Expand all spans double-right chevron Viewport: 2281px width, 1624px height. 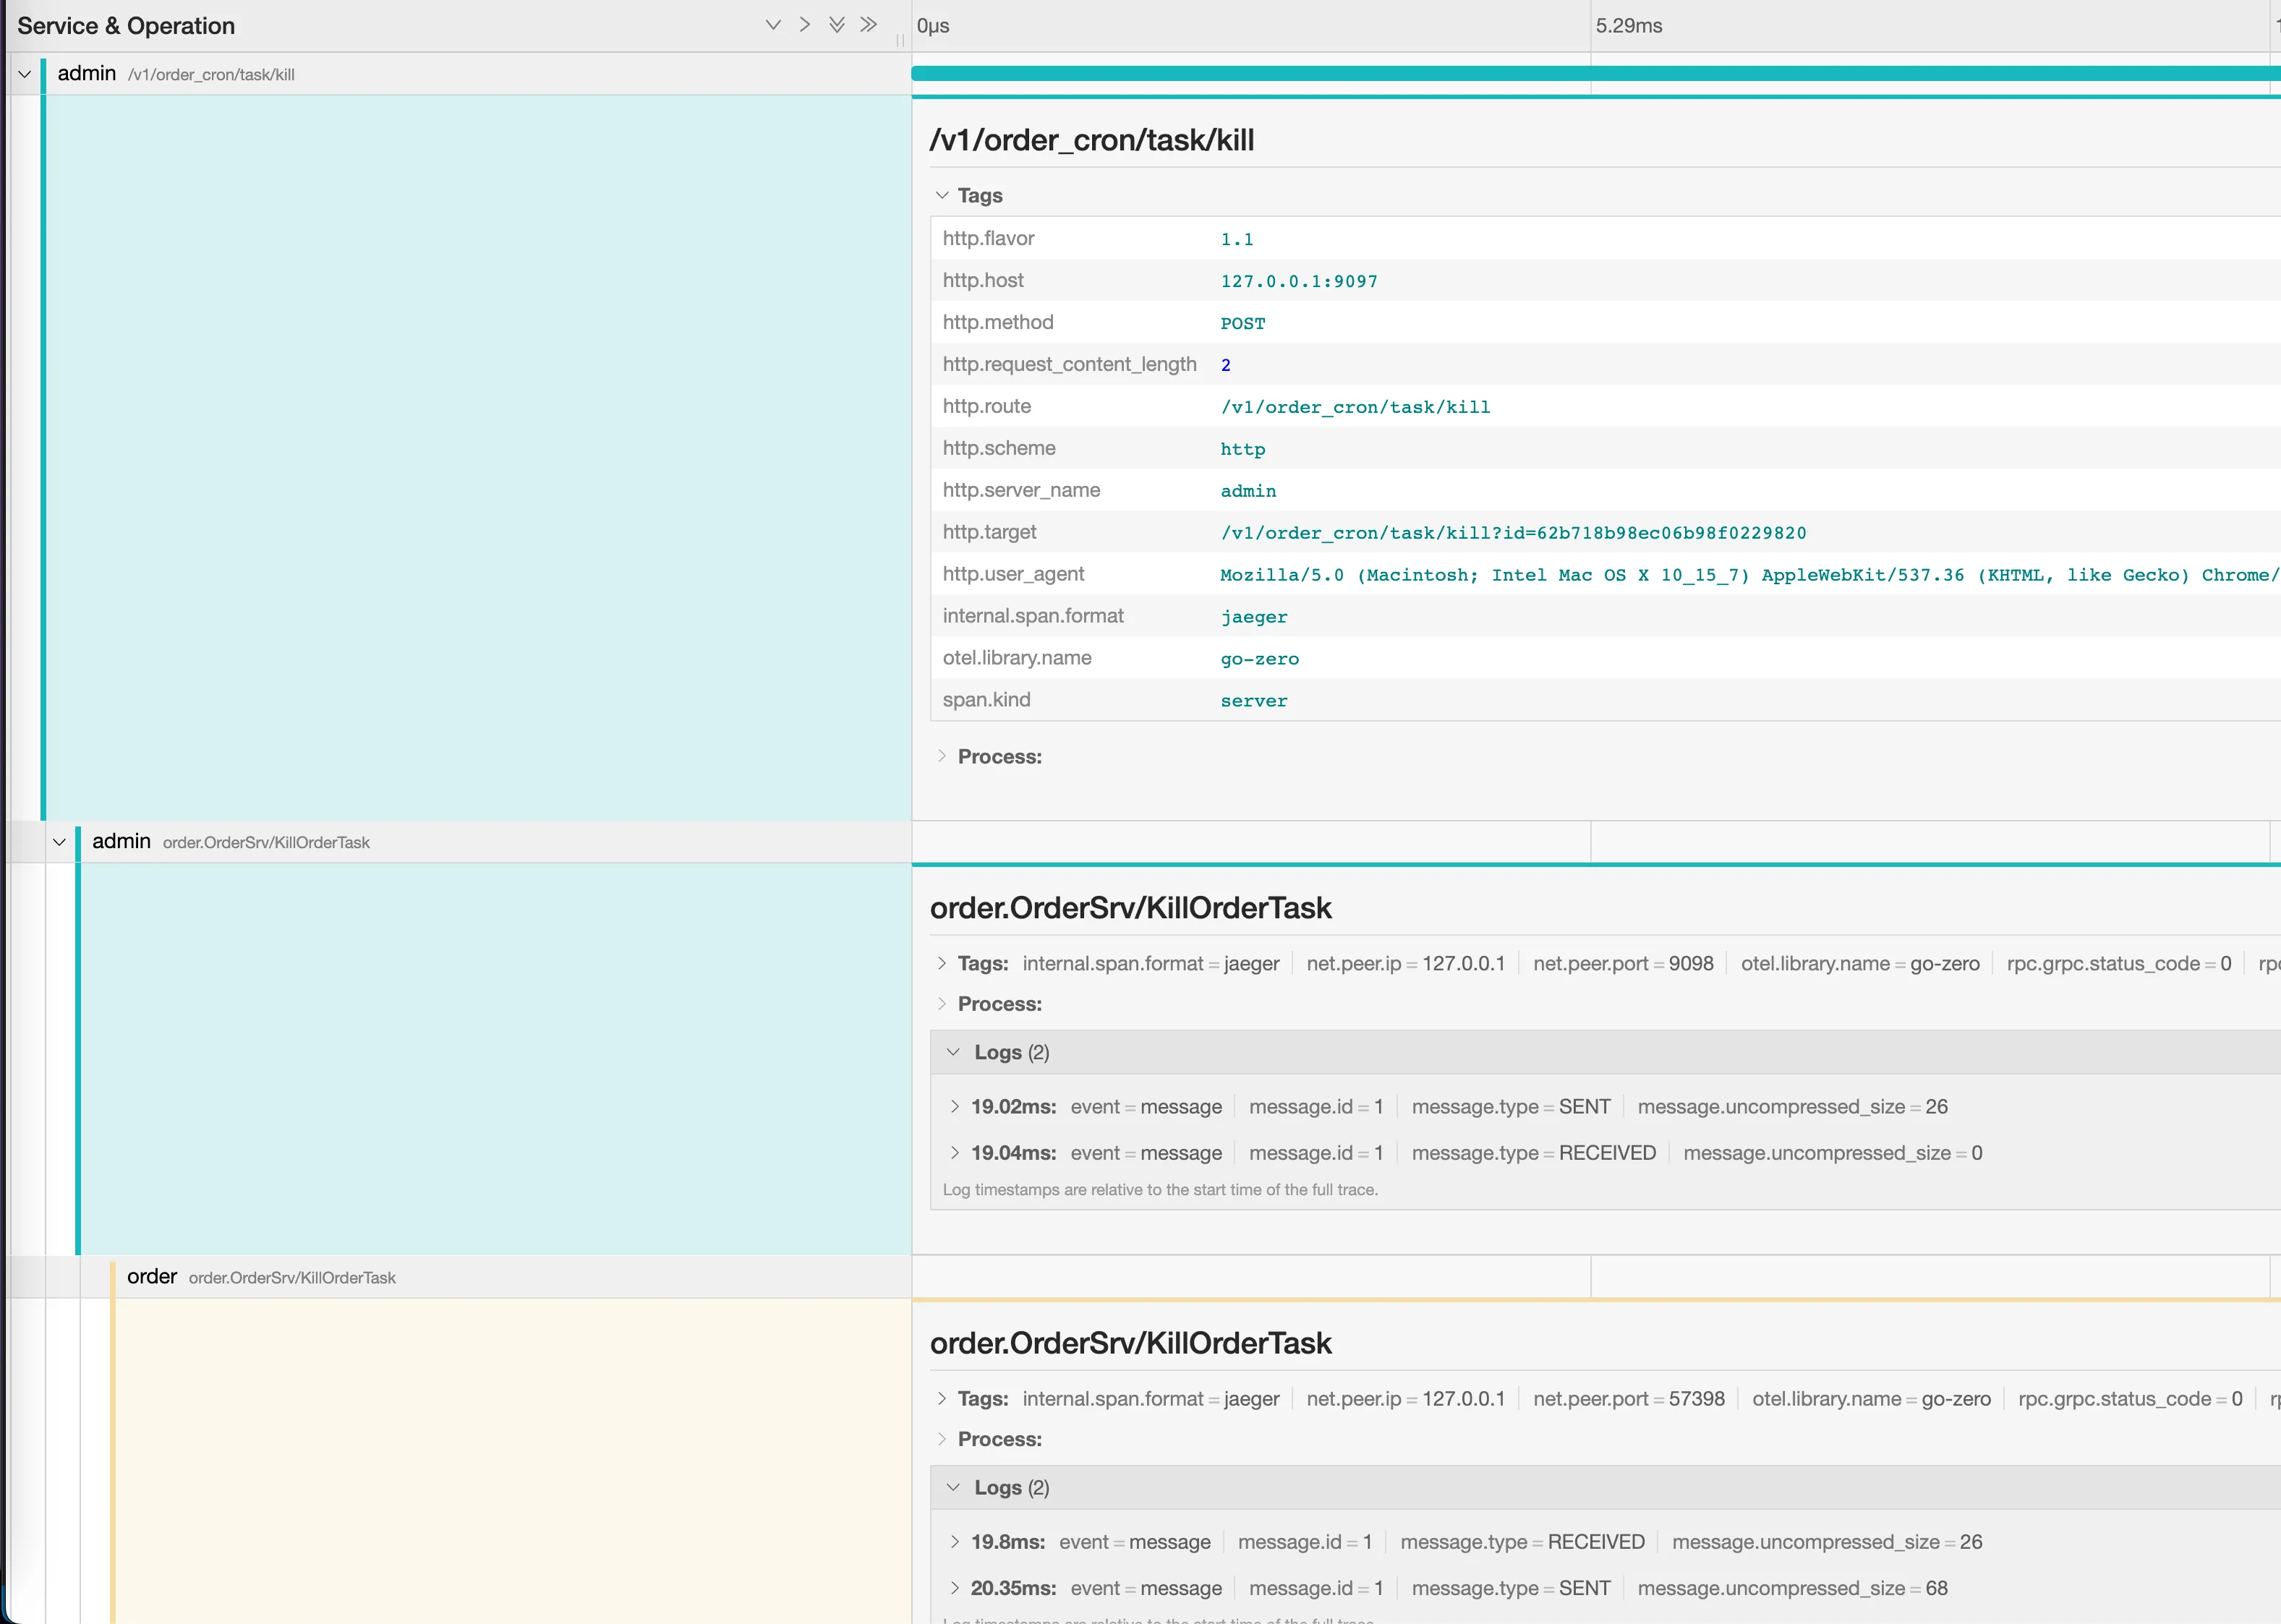tap(869, 25)
